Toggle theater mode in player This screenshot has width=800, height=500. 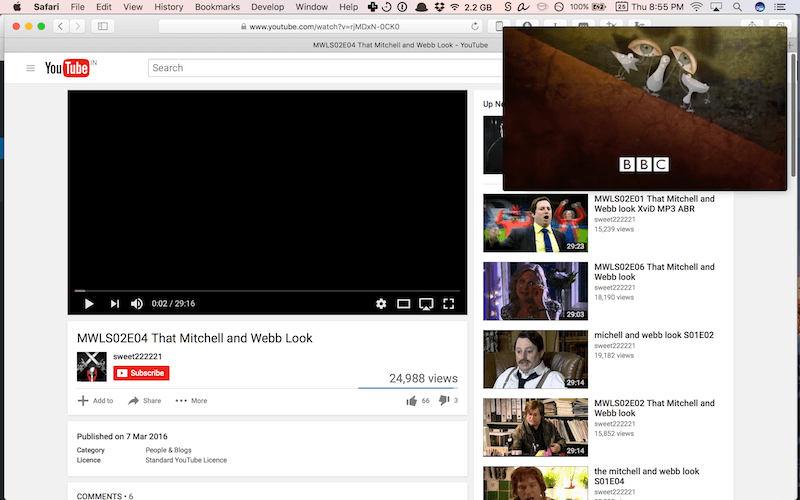point(404,304)
